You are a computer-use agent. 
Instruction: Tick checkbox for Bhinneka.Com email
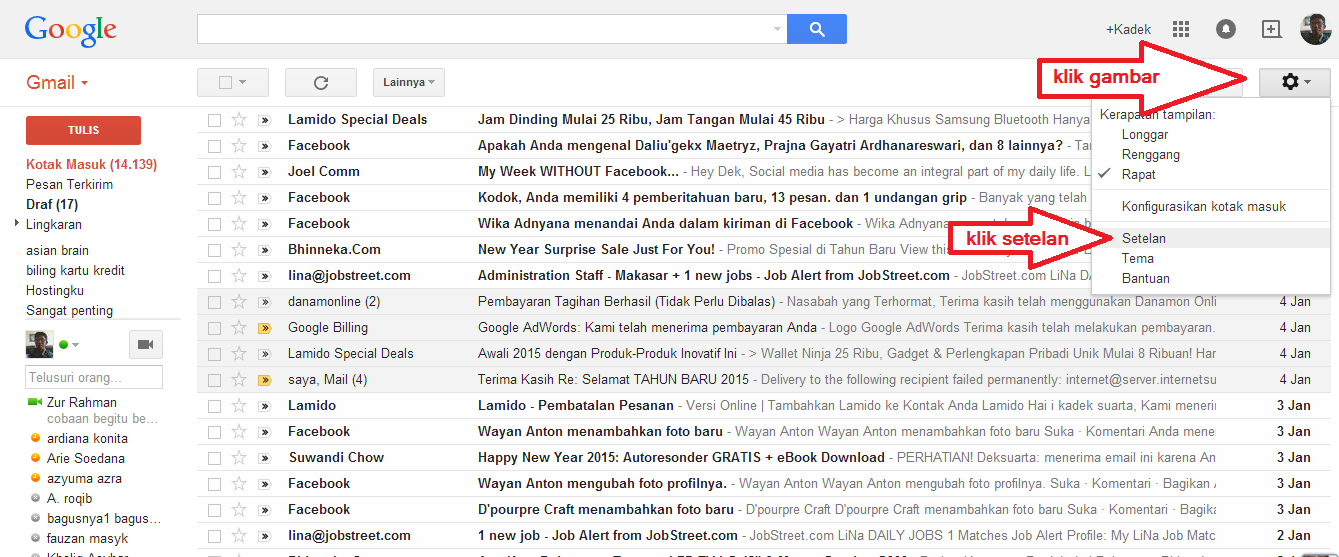[214, 250]
